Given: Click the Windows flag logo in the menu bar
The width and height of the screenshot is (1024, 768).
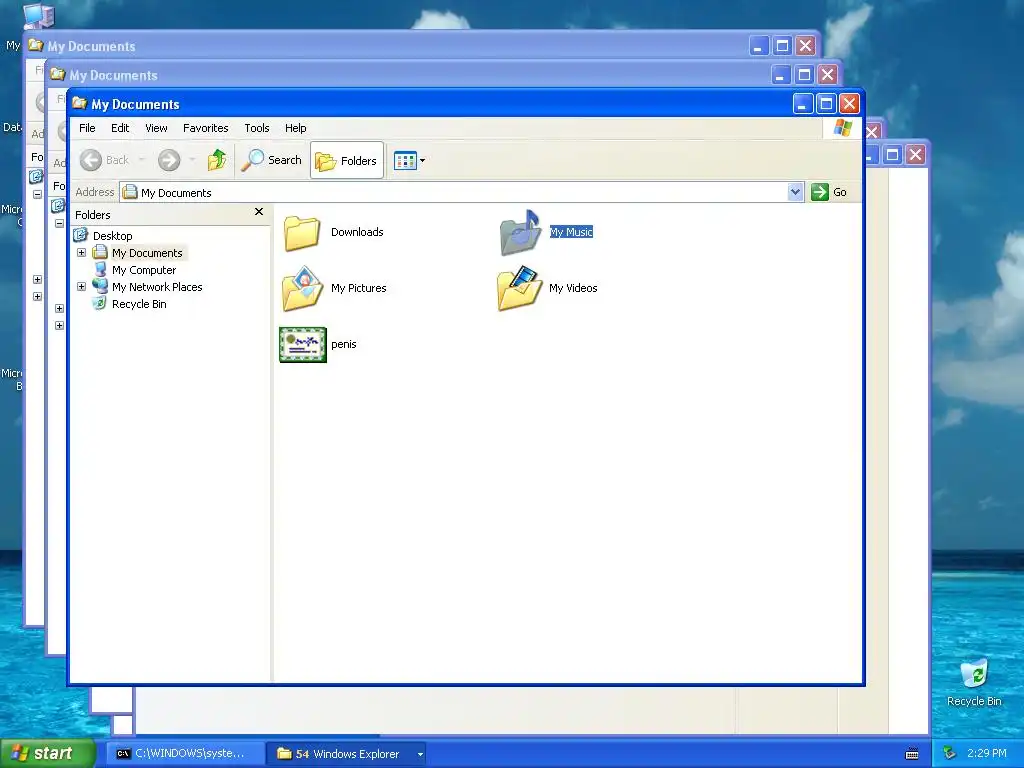Looking at the screenshot, I should point(842,127).
